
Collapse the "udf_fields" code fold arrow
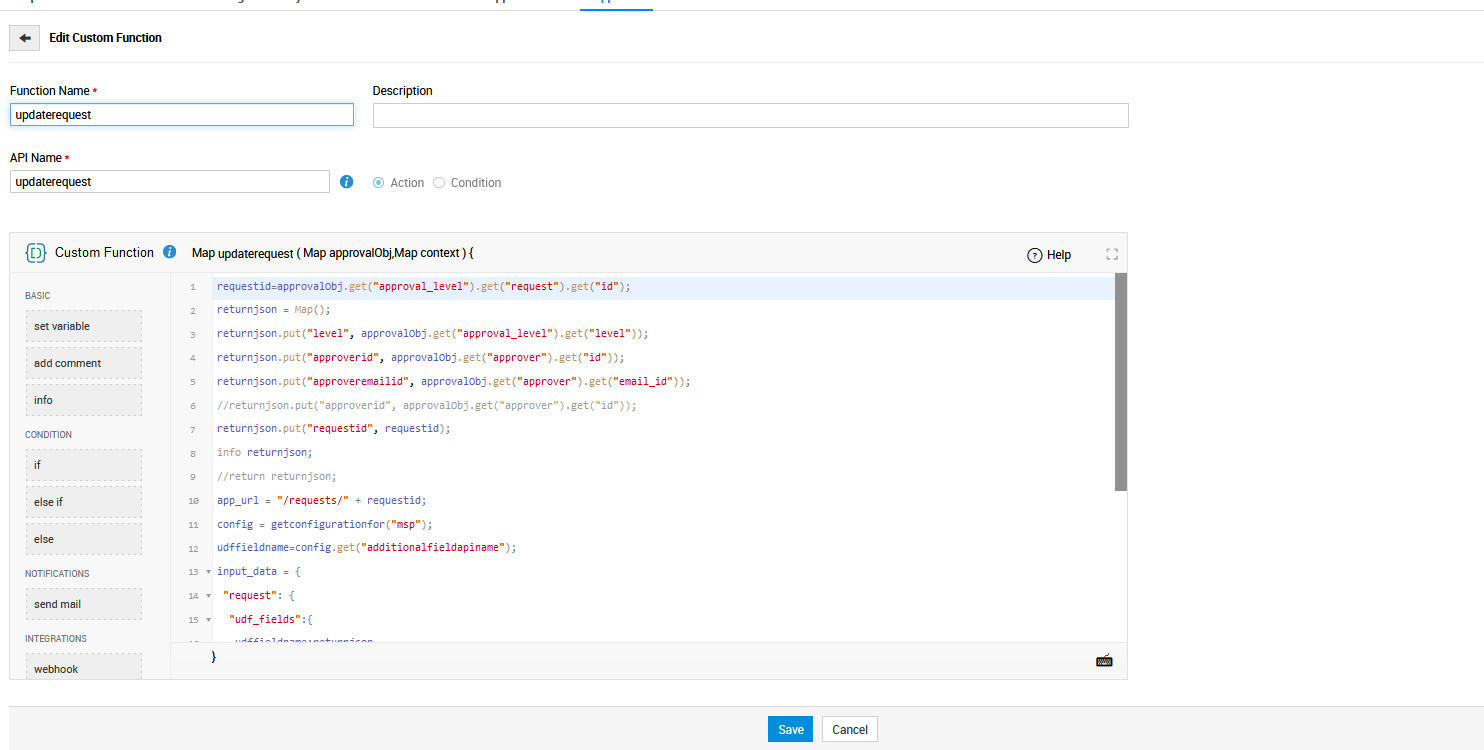click(x=208, y=620)
